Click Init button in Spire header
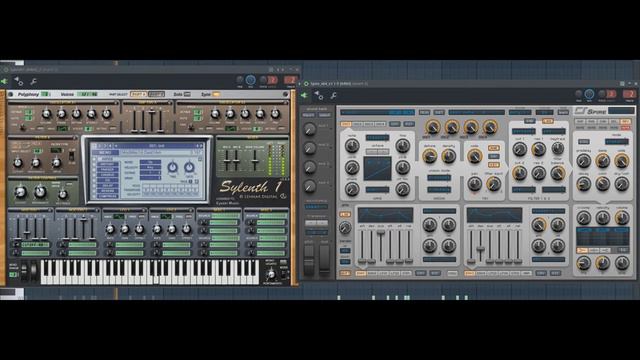The image size is (640, 360). [439, 112]
